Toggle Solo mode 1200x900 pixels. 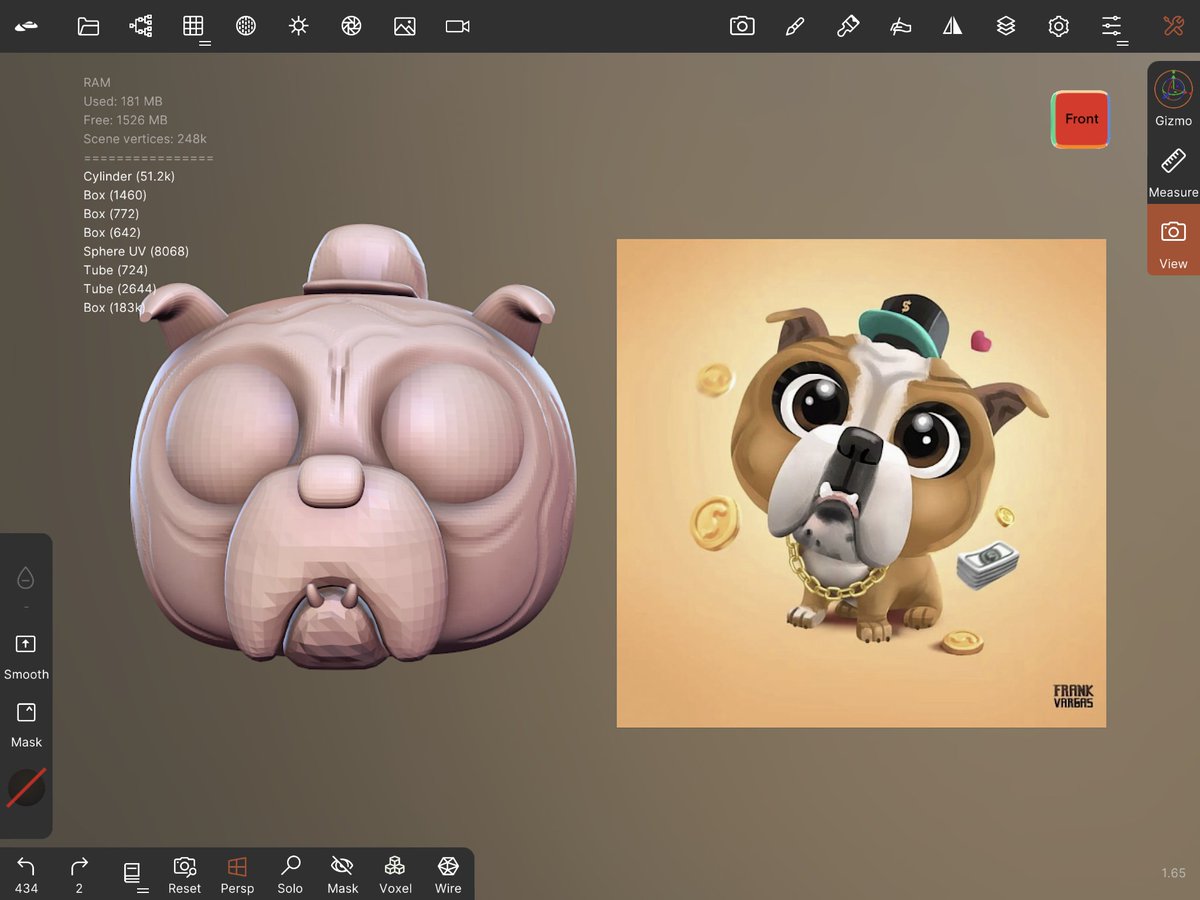[290, 874]
